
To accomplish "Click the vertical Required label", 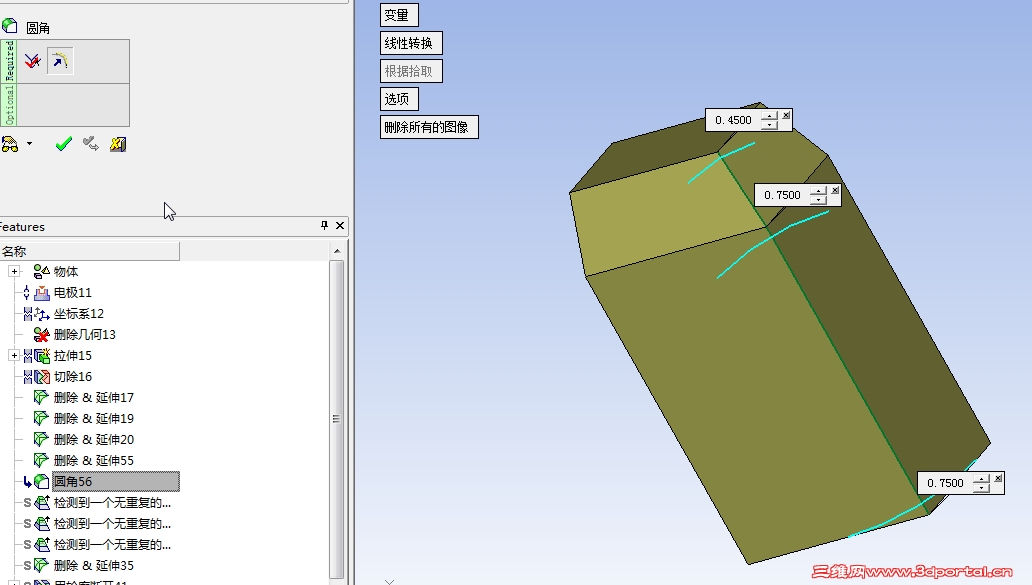I will click(9, 61).
